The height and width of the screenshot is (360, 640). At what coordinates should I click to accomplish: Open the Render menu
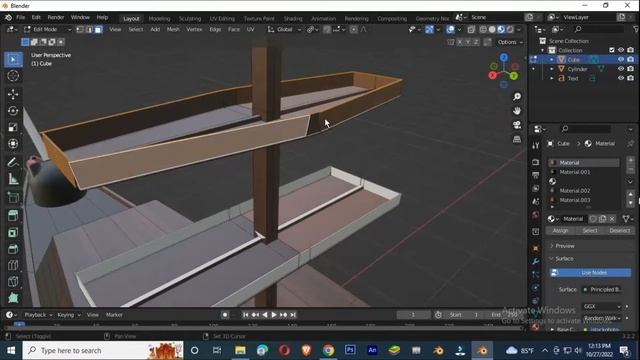56,17
